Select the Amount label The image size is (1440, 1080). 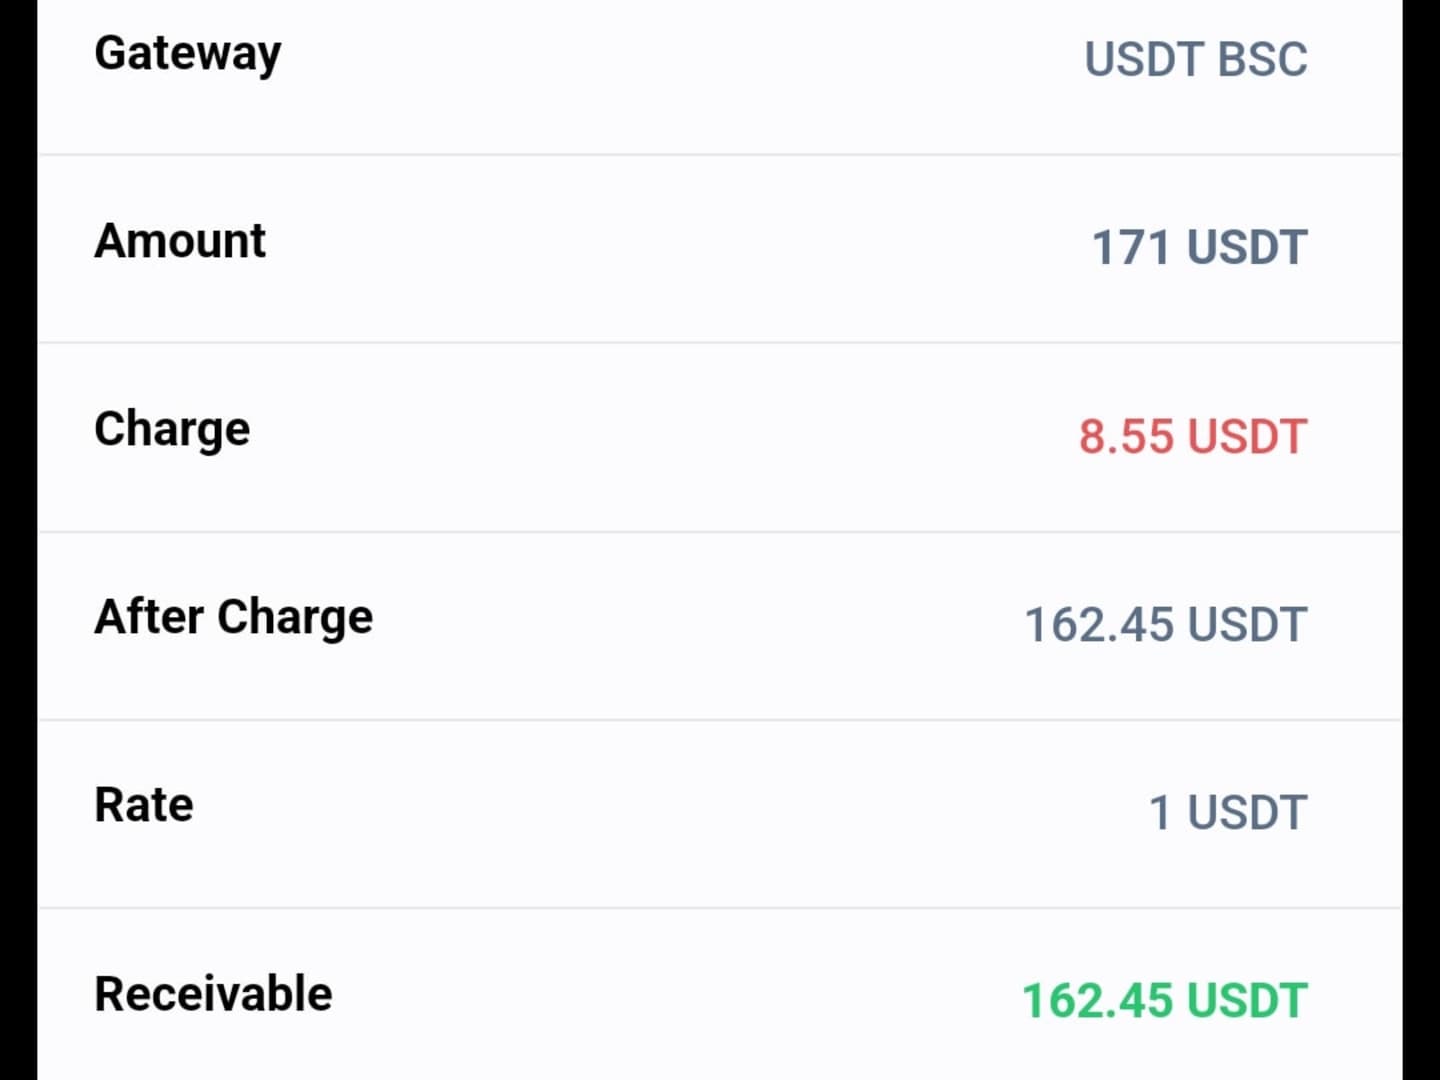(x=180, y=241)
